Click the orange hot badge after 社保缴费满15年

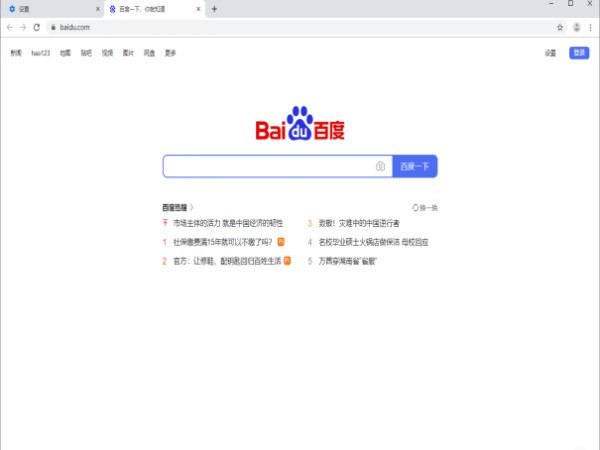tap(281, 242)
